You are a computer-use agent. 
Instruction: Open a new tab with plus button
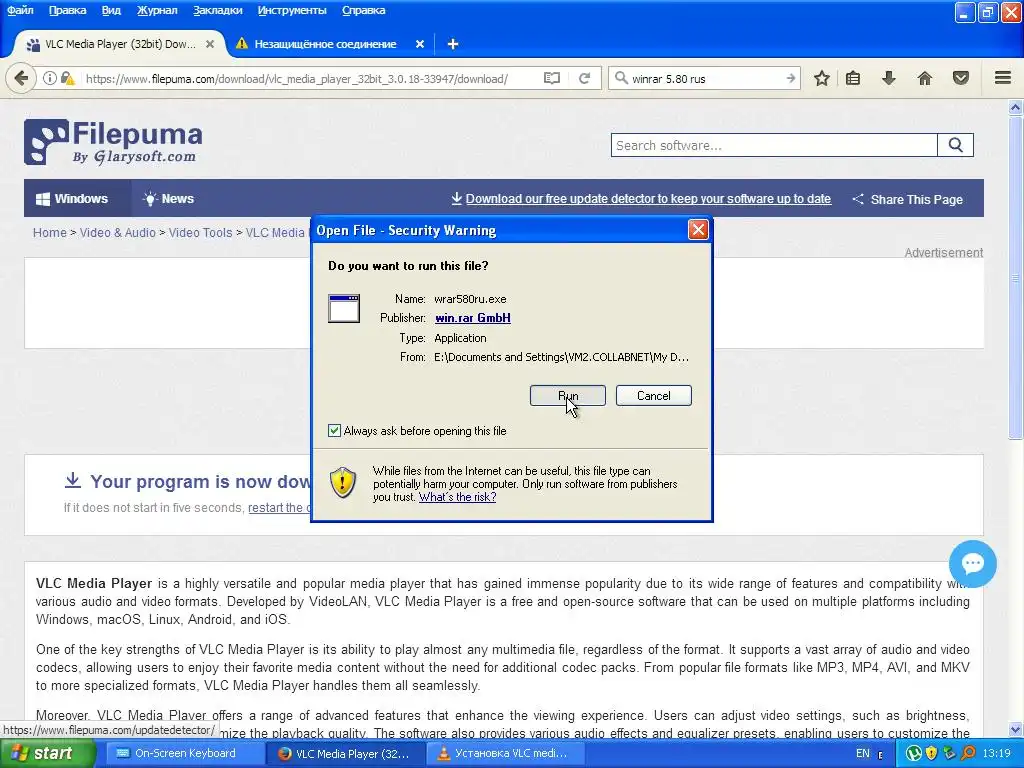453,44
